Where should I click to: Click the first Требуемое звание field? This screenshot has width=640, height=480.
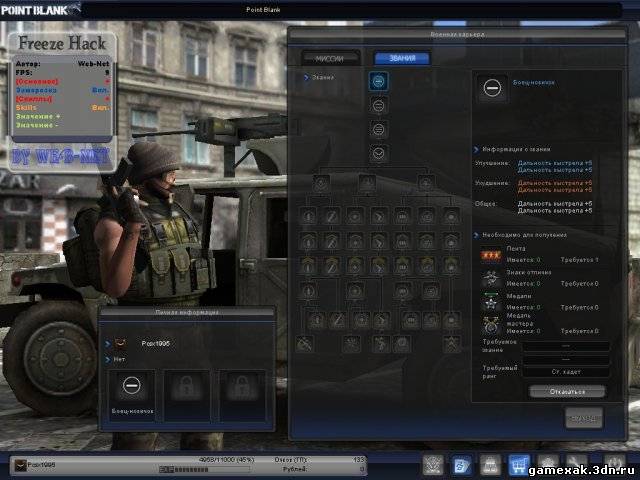[x=566, y=346]
